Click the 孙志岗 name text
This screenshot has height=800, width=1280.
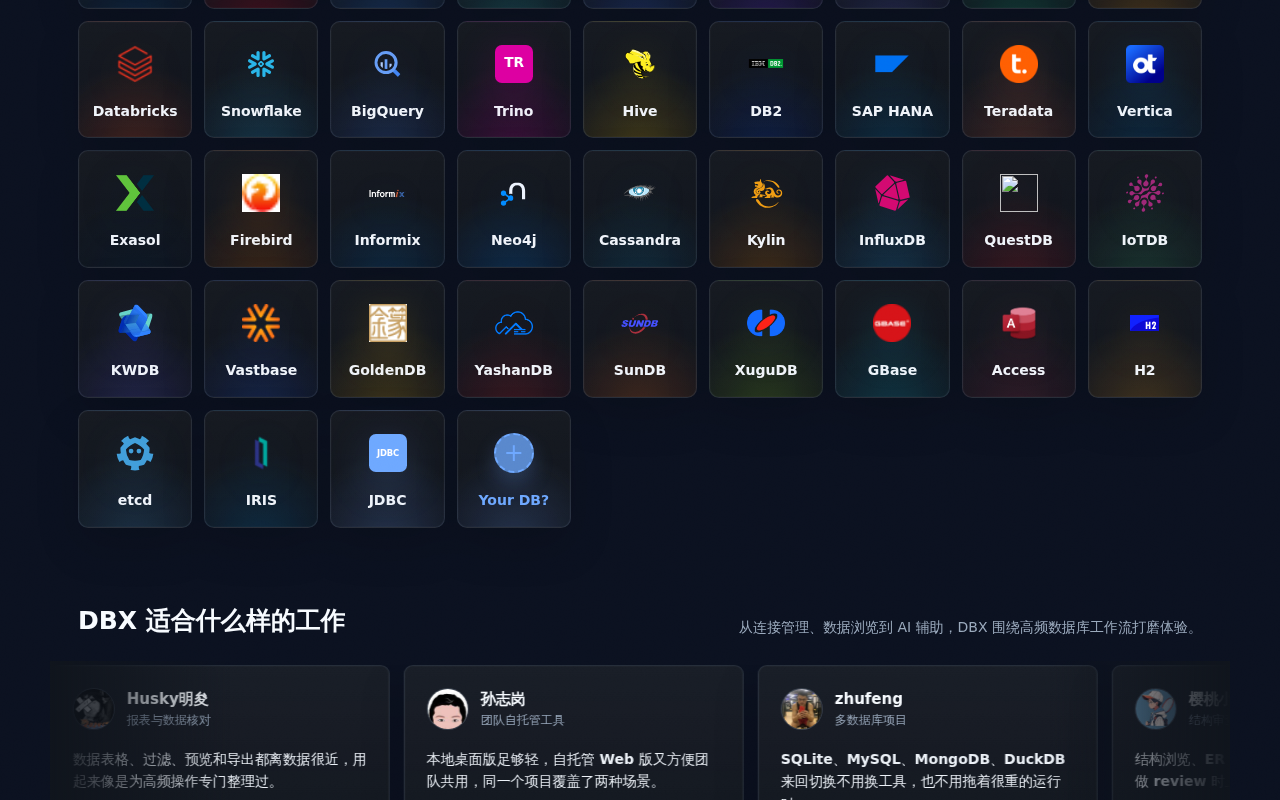click(x=503, y=699)
